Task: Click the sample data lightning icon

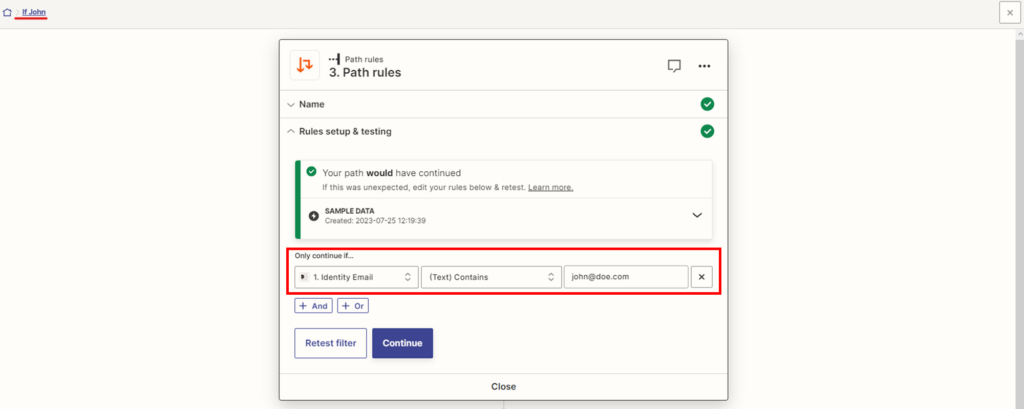Action: [314, 215]
